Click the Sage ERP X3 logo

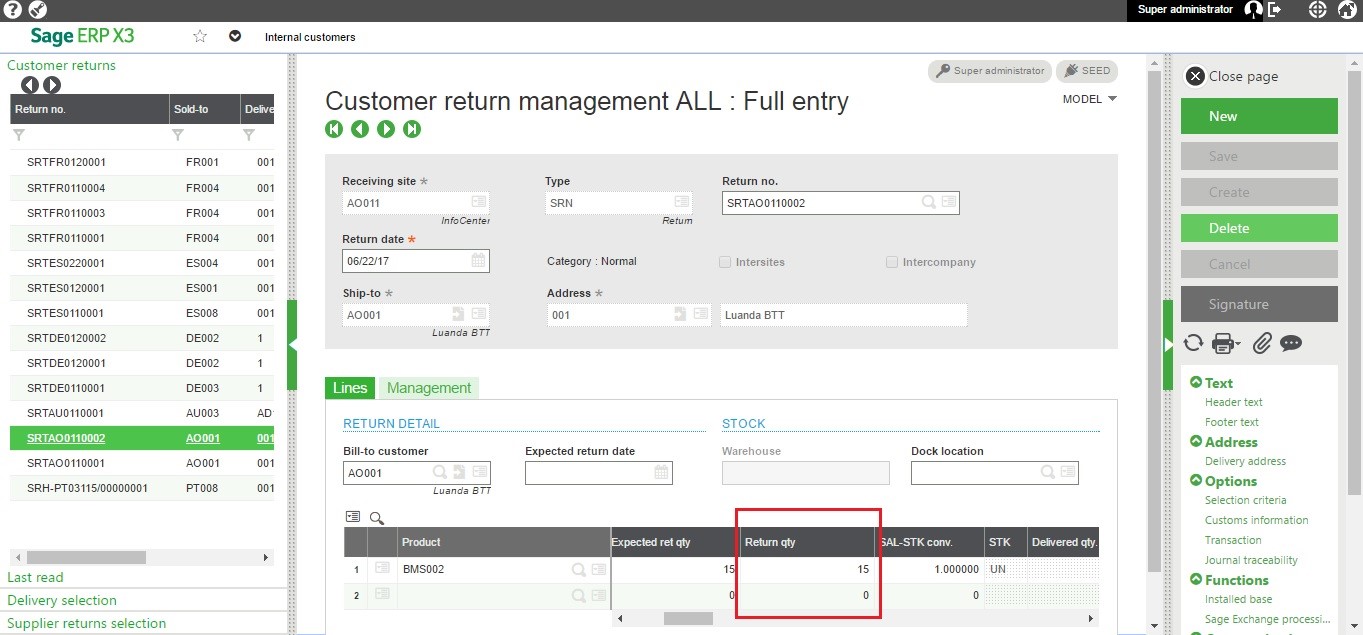click(x=82, y=36)
